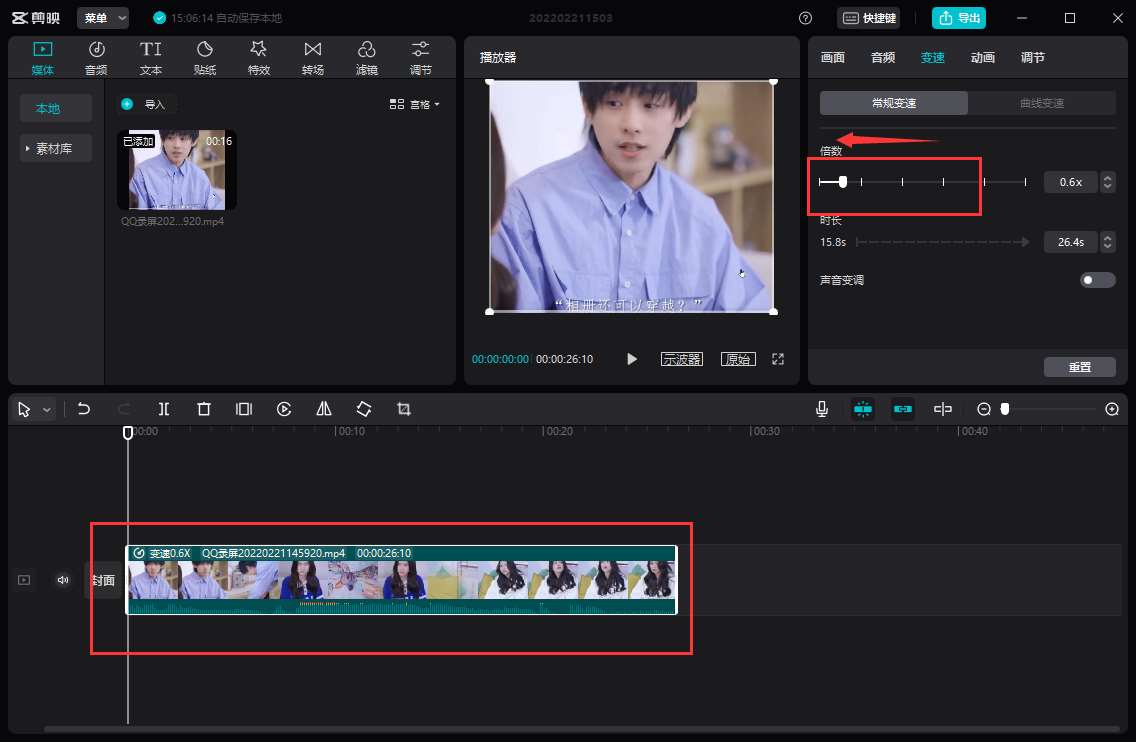Toggle the 自动吸附 snapping icon
The height and width of the screenshot is (742, 1136).
pos(863,409)
